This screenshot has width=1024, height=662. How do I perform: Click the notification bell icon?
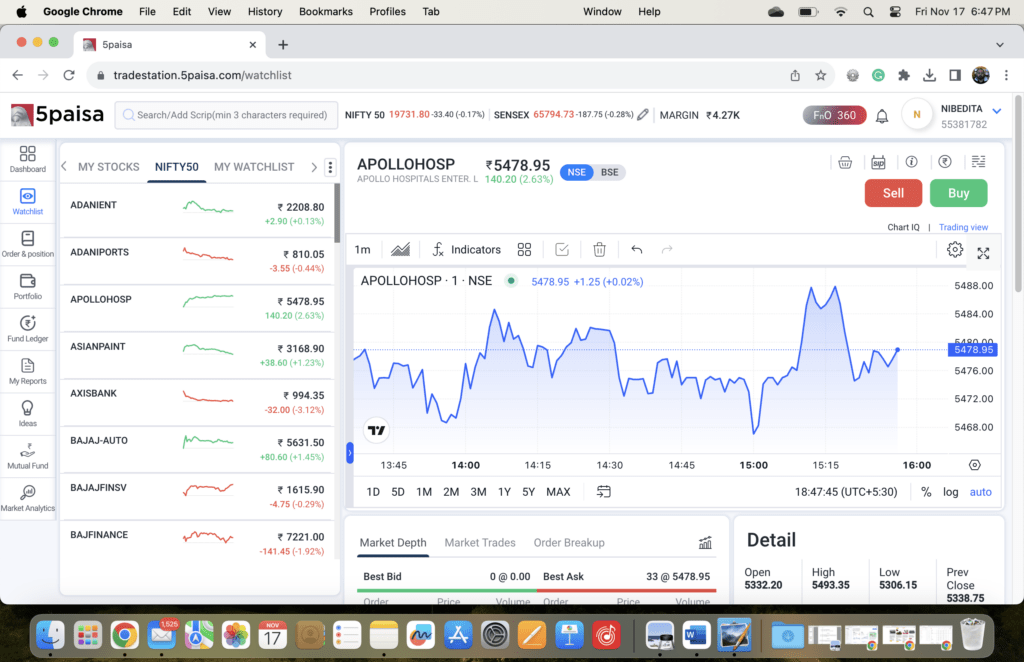tap(882, 116)
